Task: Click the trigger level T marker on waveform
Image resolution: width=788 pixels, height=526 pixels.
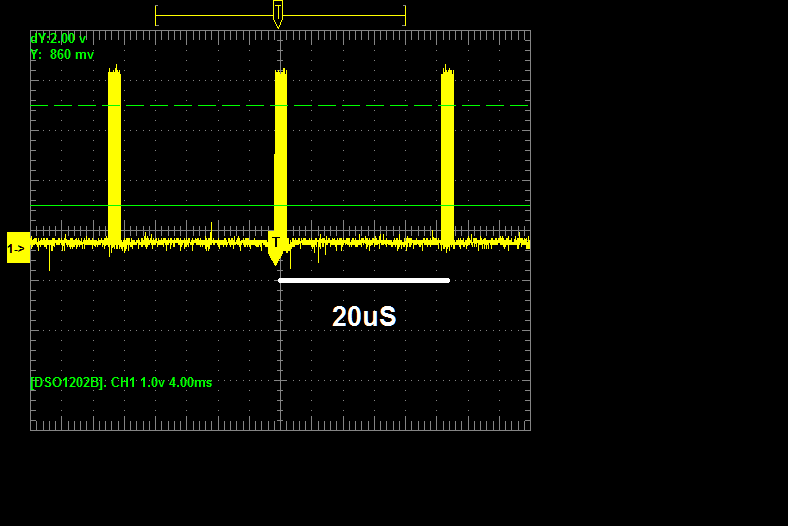Action: pyautogui.click(x=275, y=248)
